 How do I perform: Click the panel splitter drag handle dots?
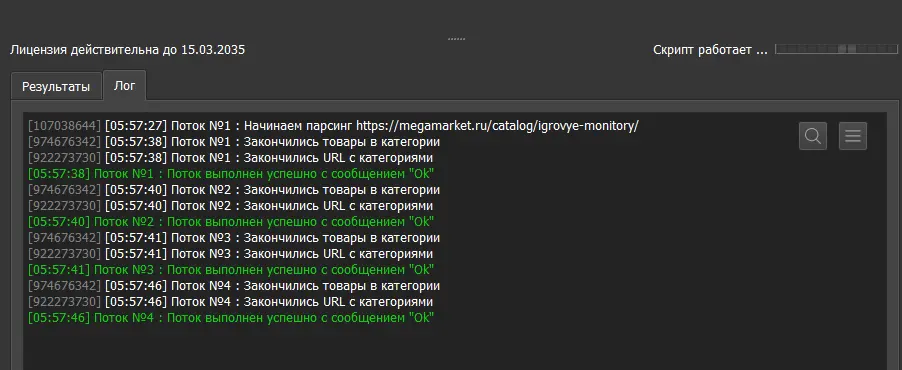click(456, 39)
